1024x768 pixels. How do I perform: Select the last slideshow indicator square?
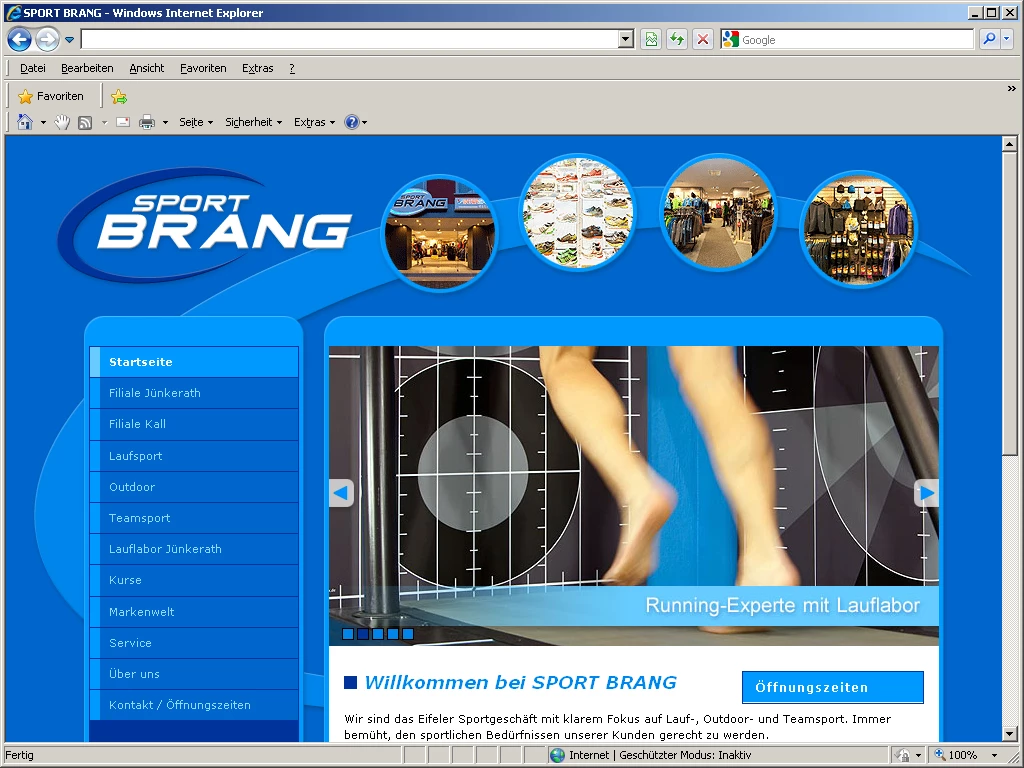408,633
